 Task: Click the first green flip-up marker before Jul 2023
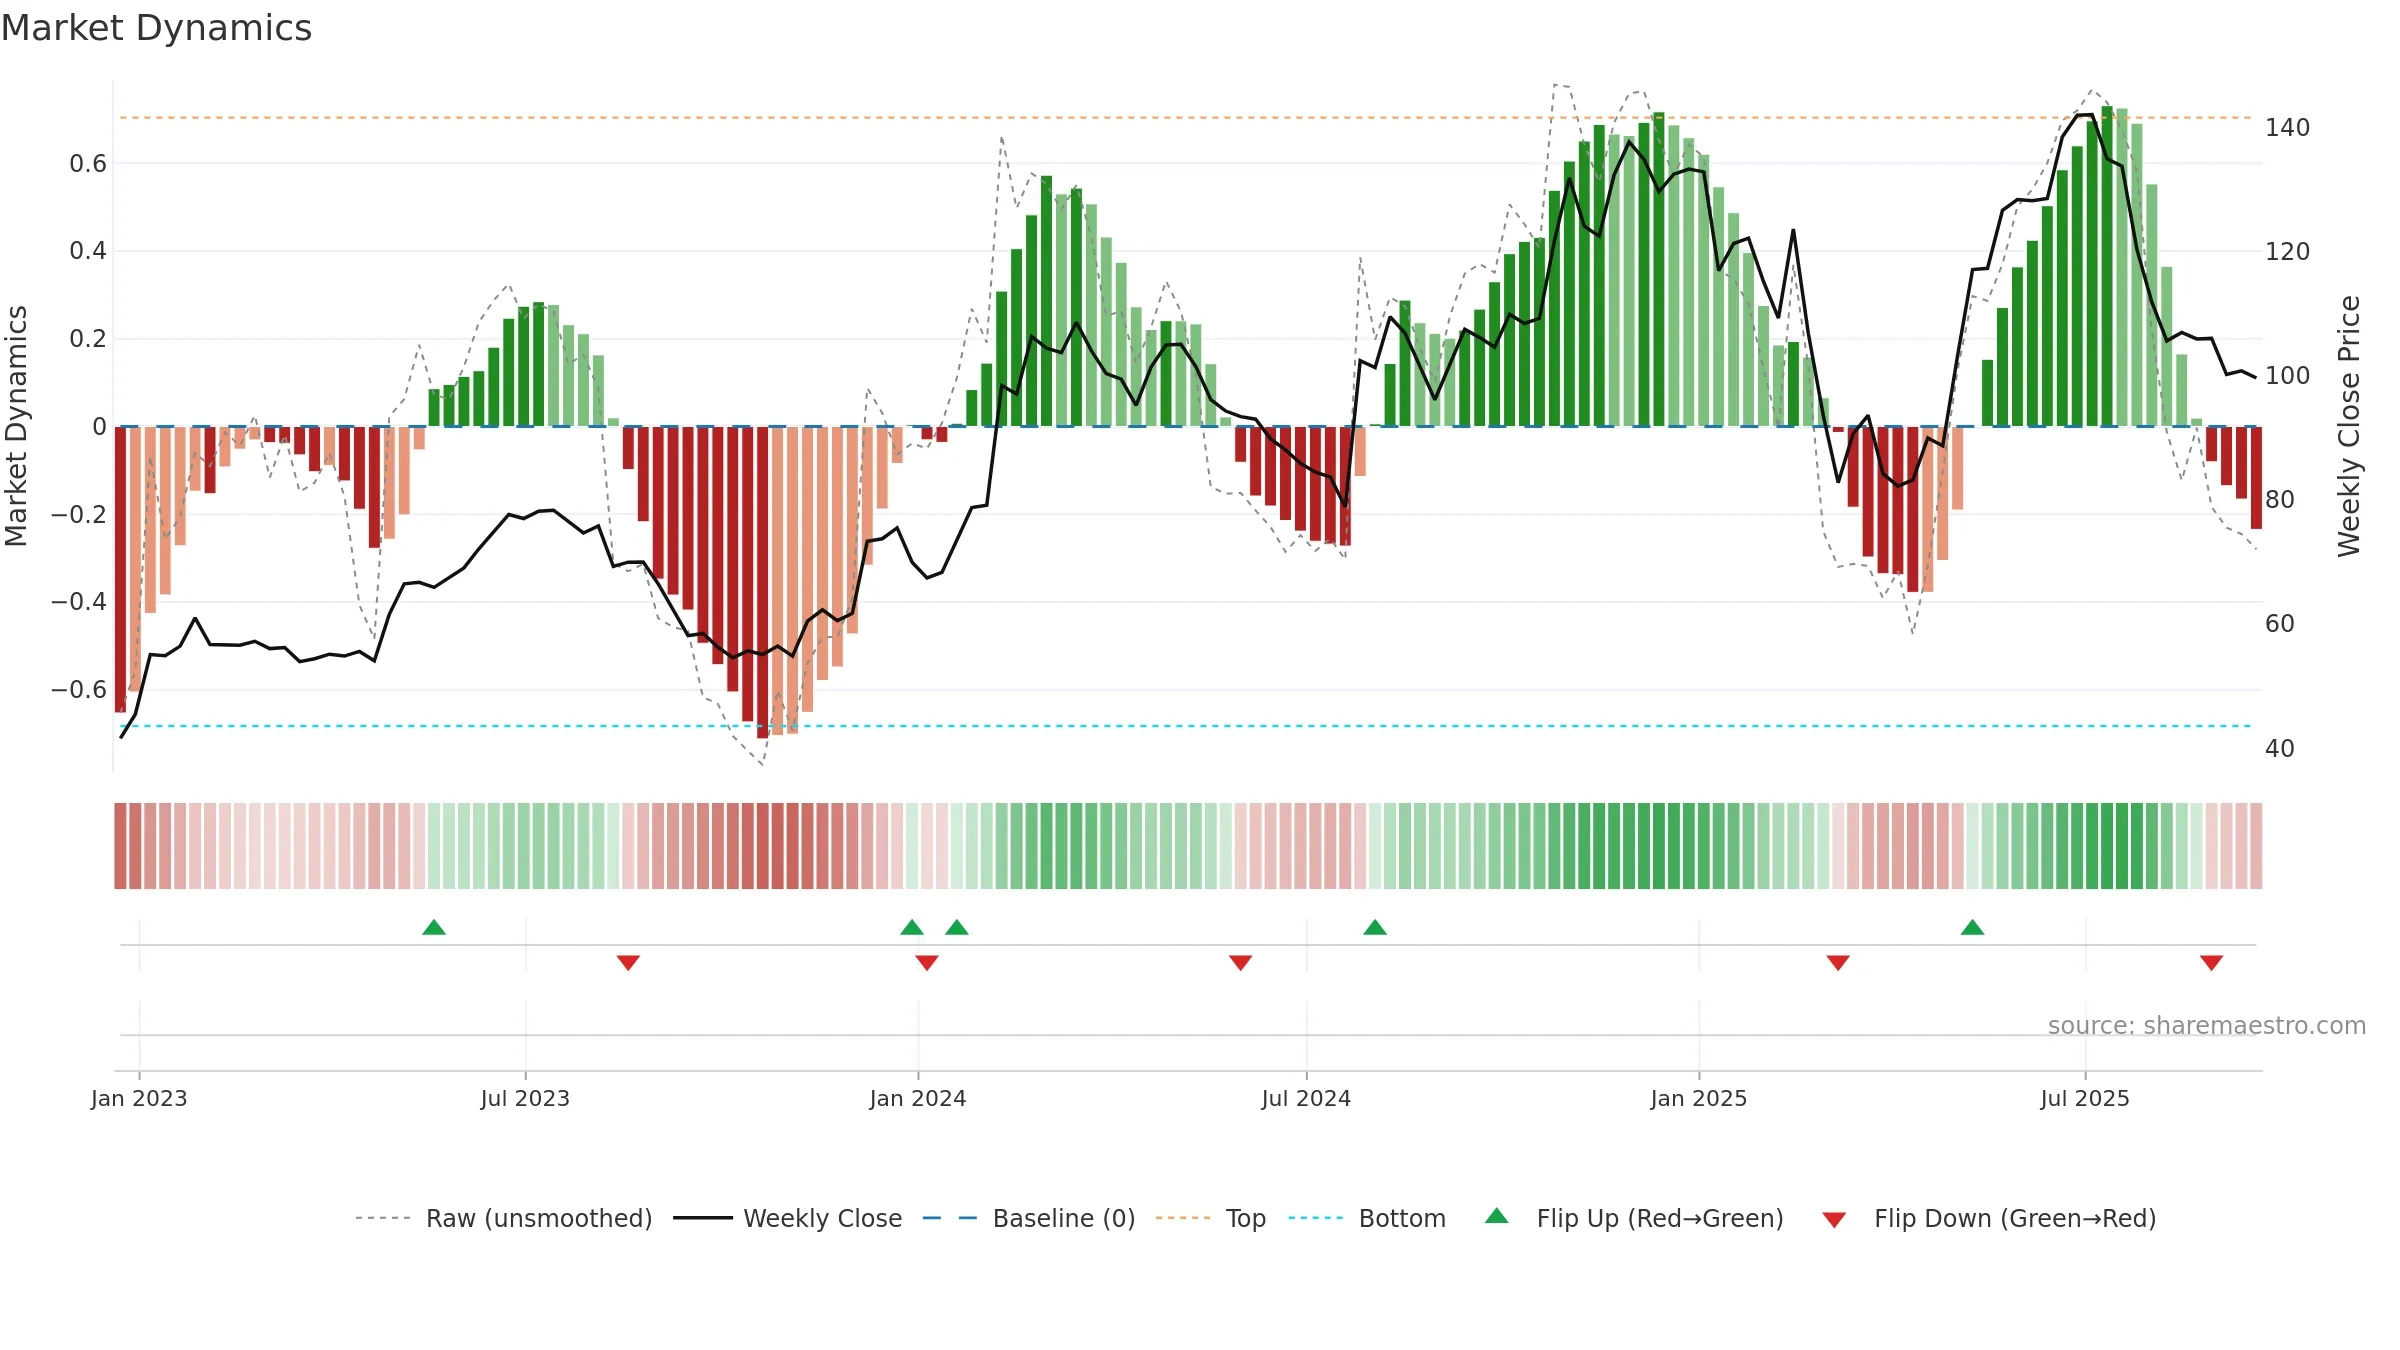coord(434,927)
